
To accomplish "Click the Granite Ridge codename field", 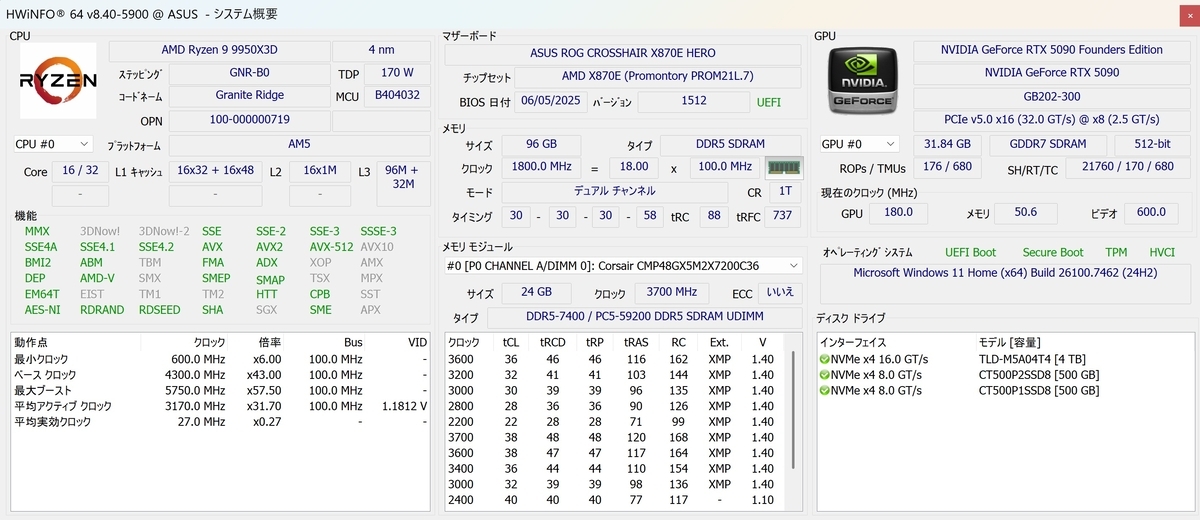I will (x=250, y=95).
